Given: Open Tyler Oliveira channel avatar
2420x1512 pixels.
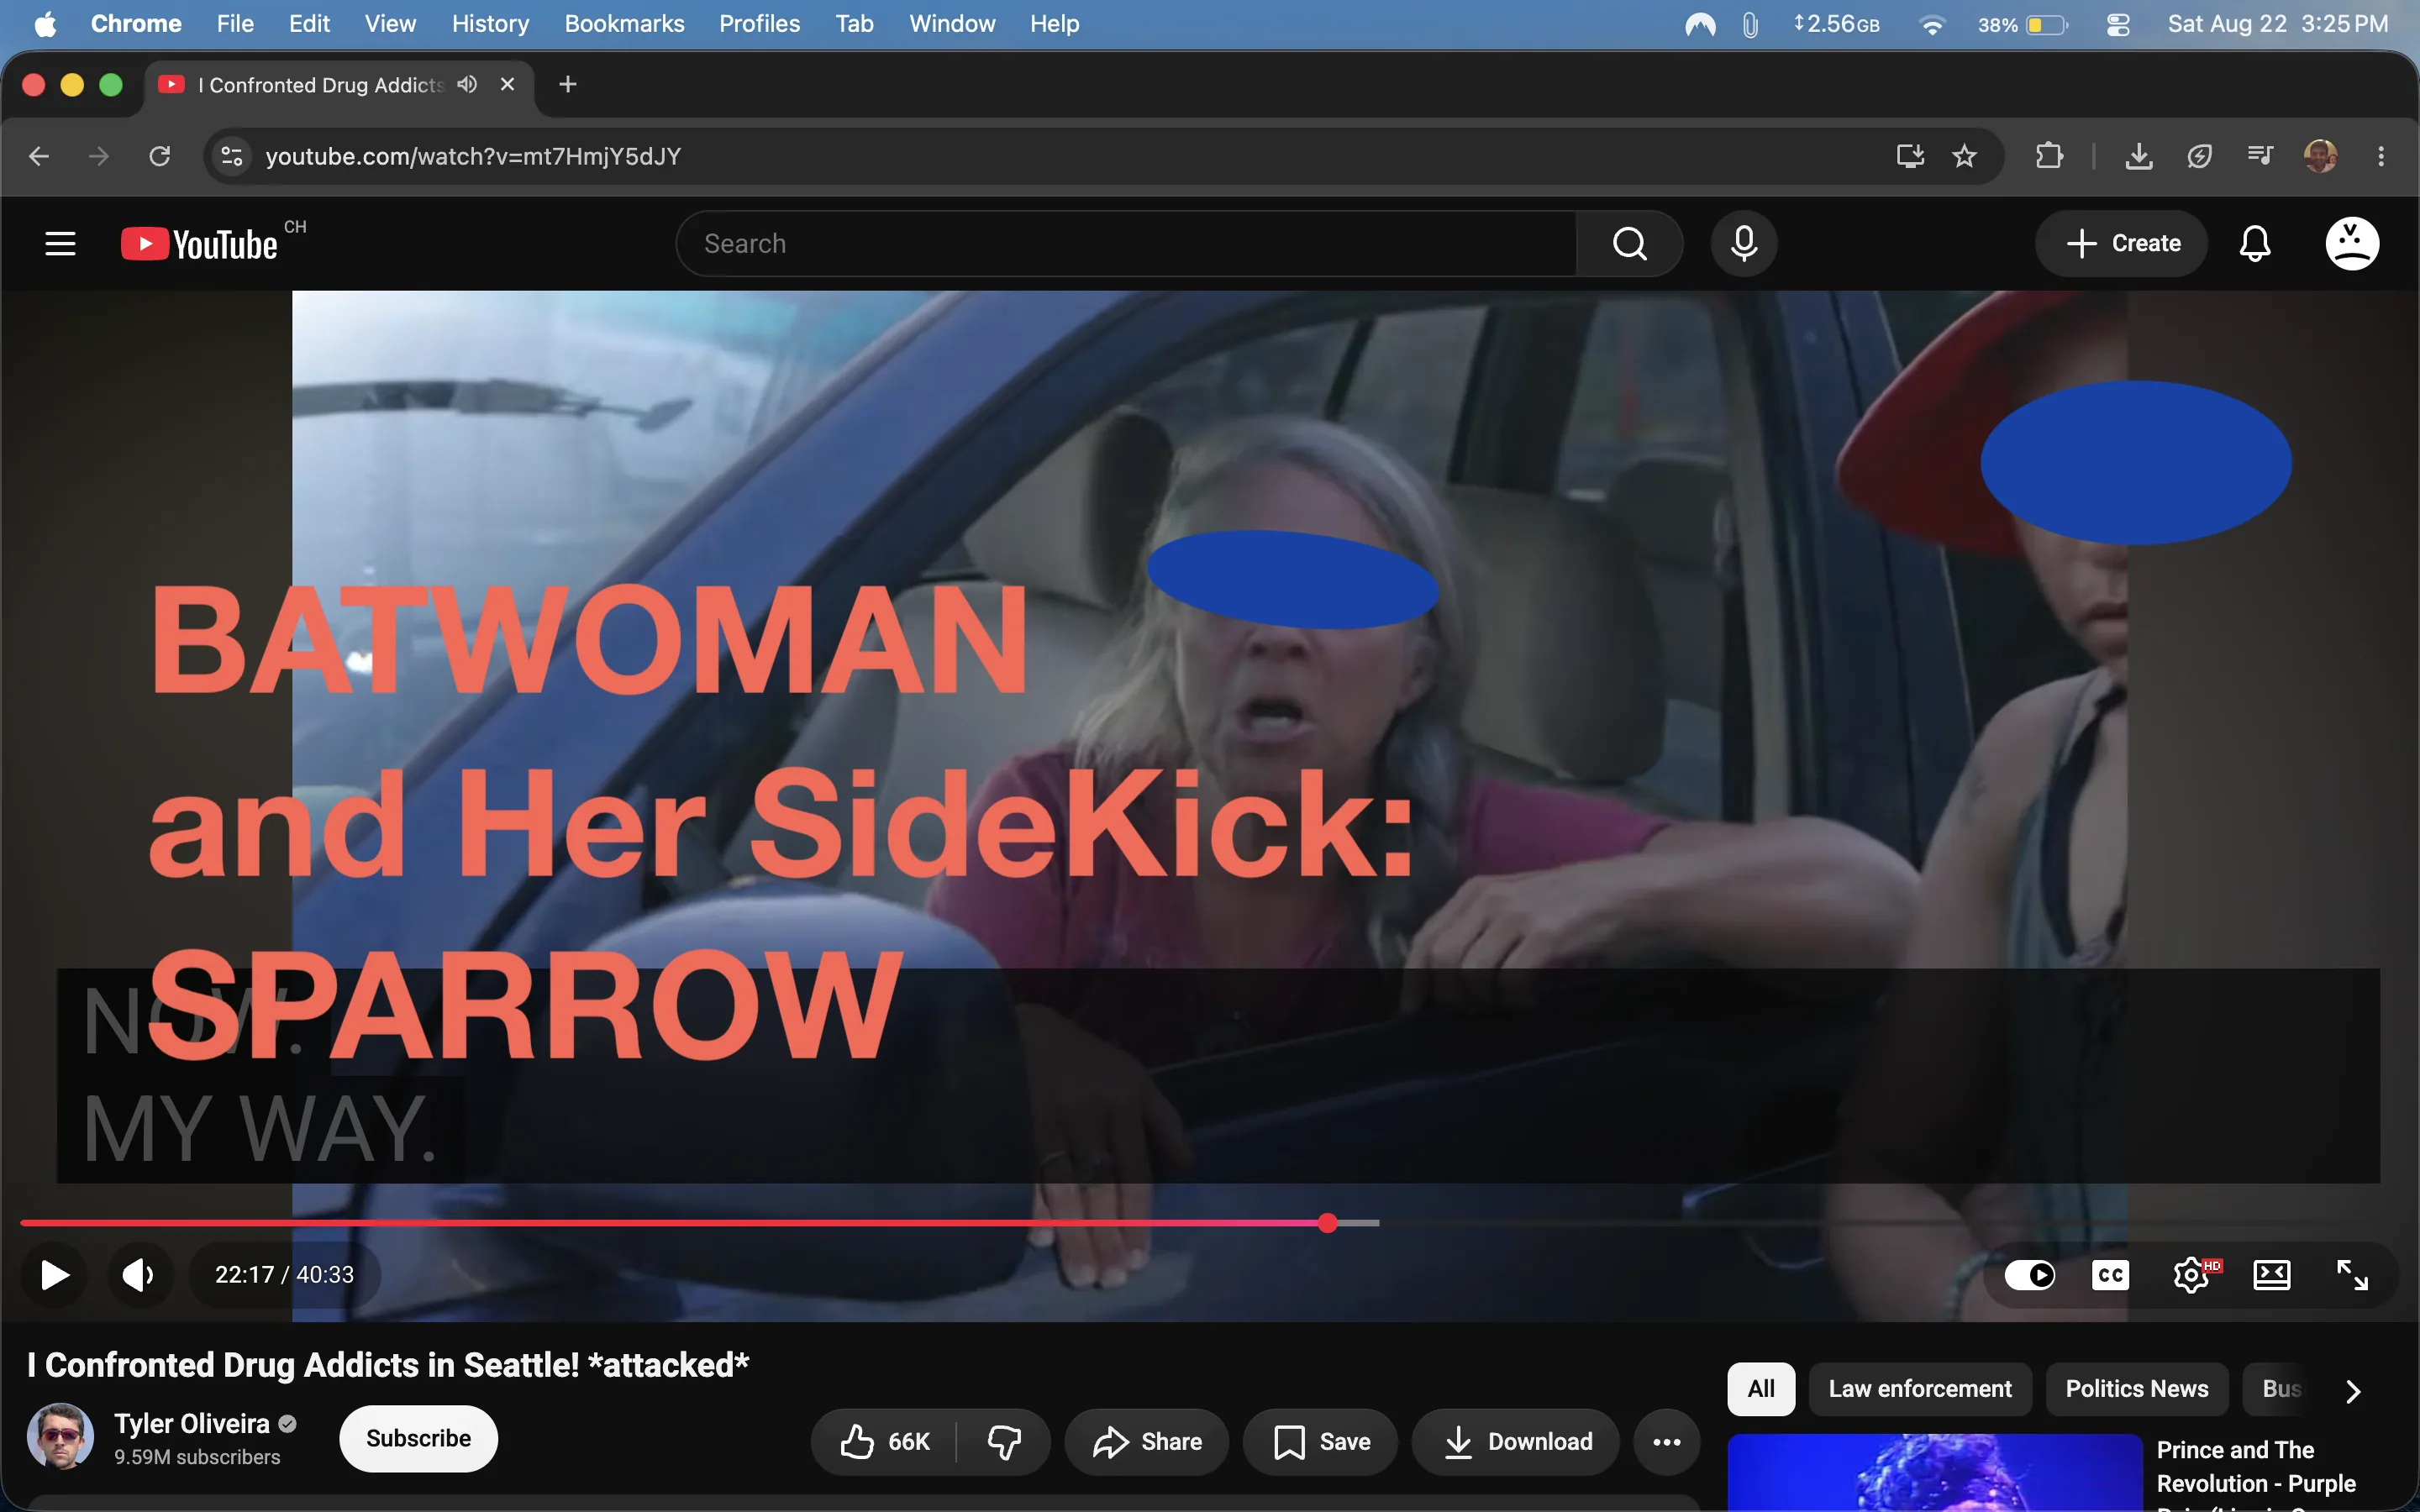Looking at the screenshot, I should coord(60,1437).
